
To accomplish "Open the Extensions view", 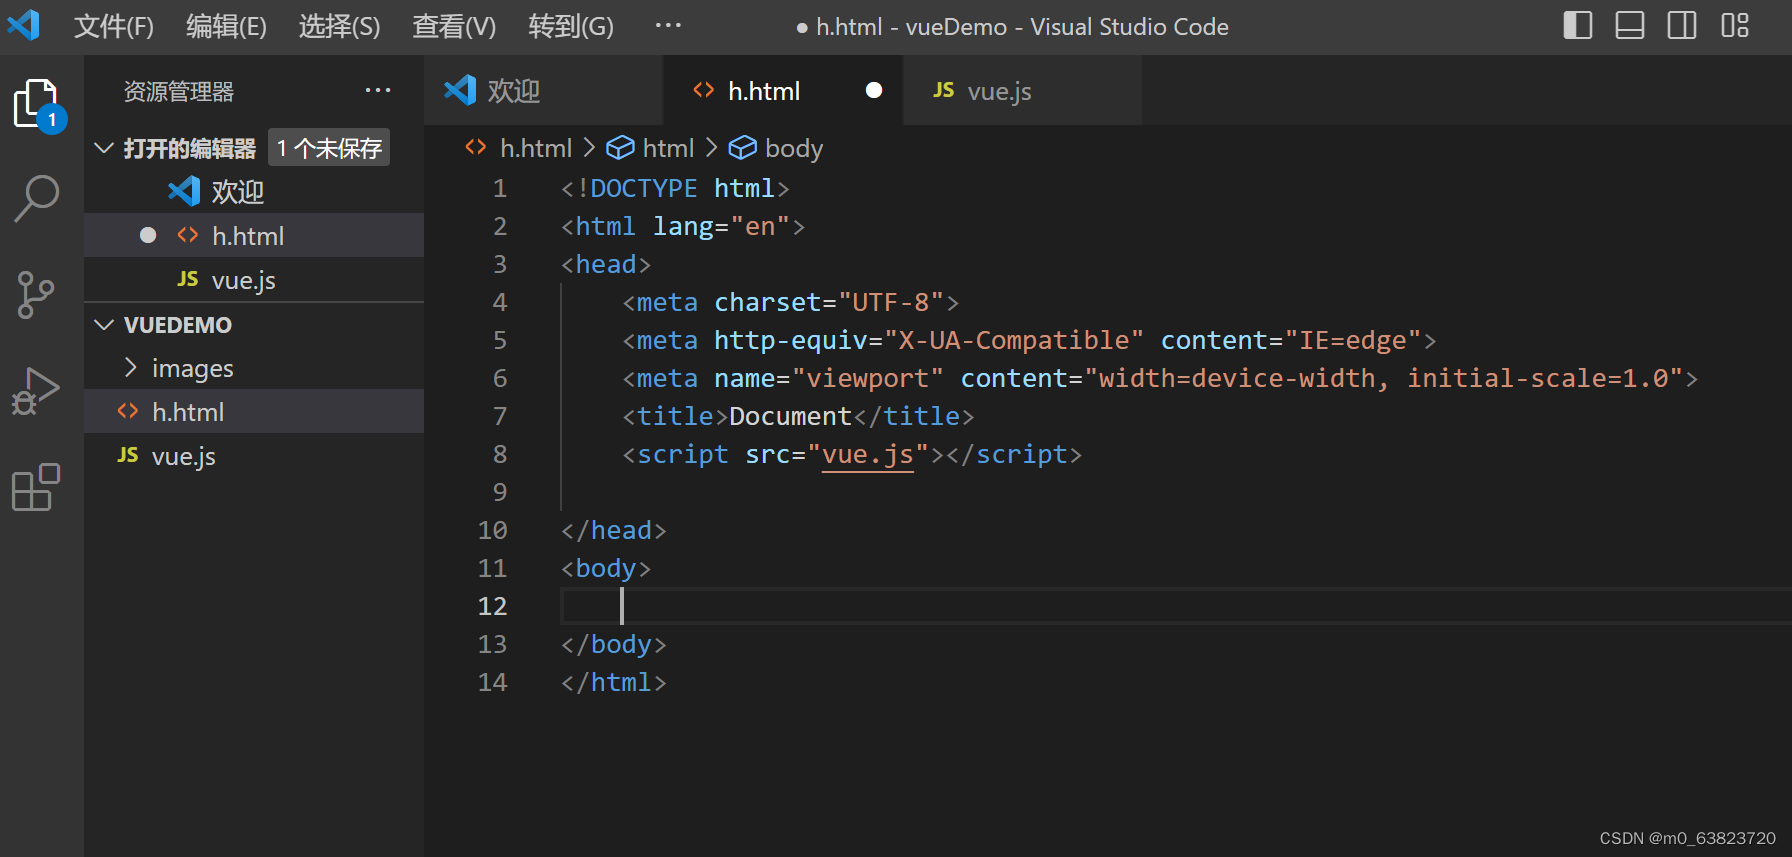I will (36, 487).
